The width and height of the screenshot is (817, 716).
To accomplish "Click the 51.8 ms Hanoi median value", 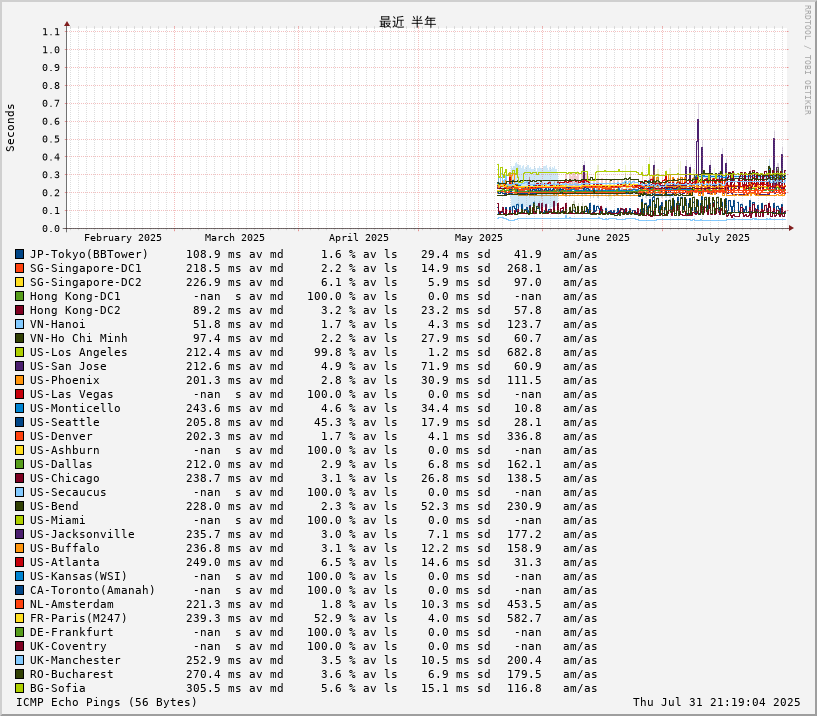I will (x=217, y=324).
